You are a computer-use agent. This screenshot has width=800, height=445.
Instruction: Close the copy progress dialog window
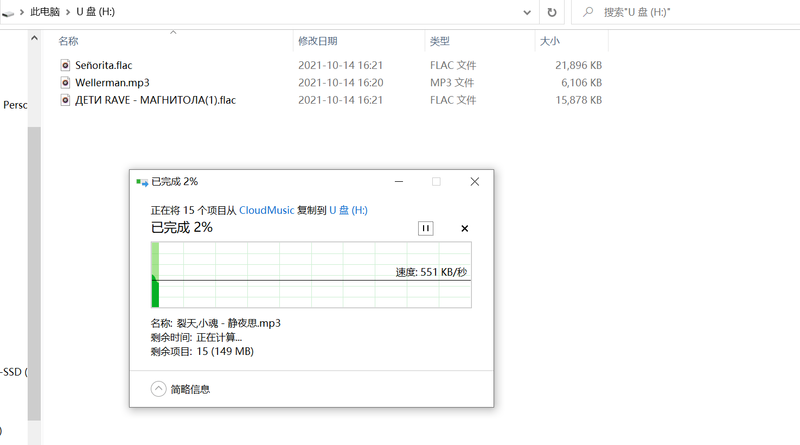474,182
